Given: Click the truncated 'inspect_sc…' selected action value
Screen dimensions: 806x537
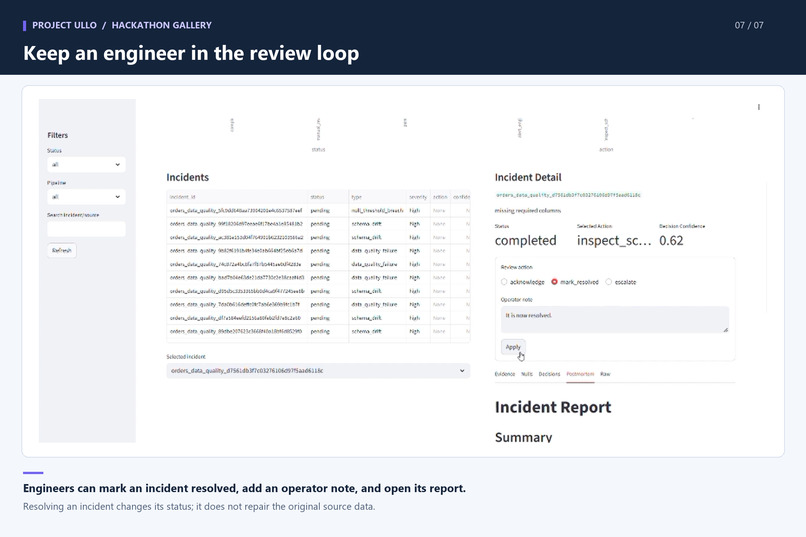Looking at the screenshot, I should tap(614, 240).
